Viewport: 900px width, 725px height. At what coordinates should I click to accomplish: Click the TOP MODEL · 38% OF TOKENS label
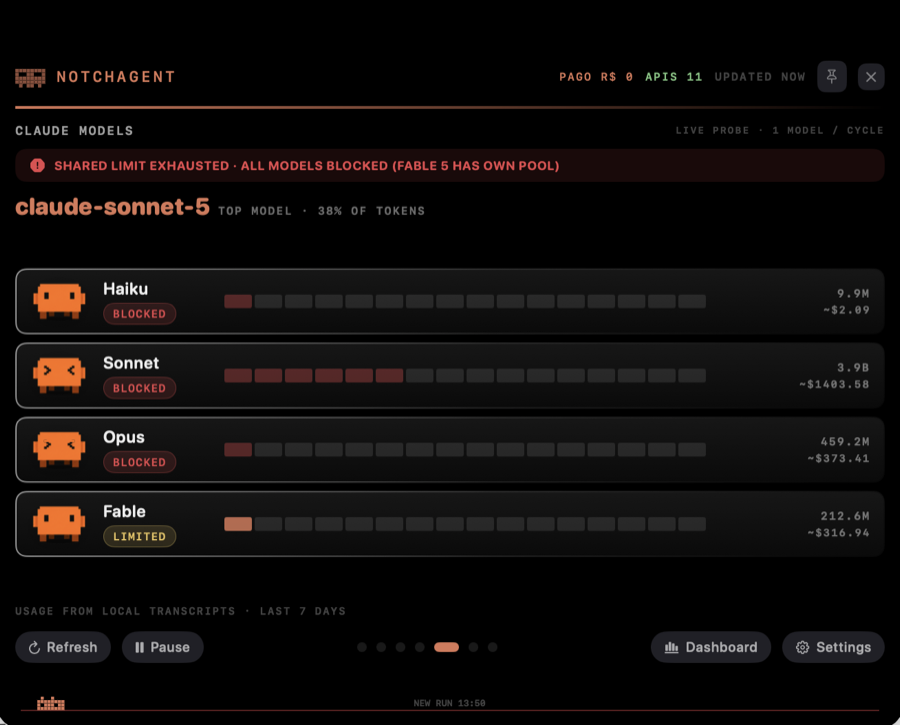[321, 211]
